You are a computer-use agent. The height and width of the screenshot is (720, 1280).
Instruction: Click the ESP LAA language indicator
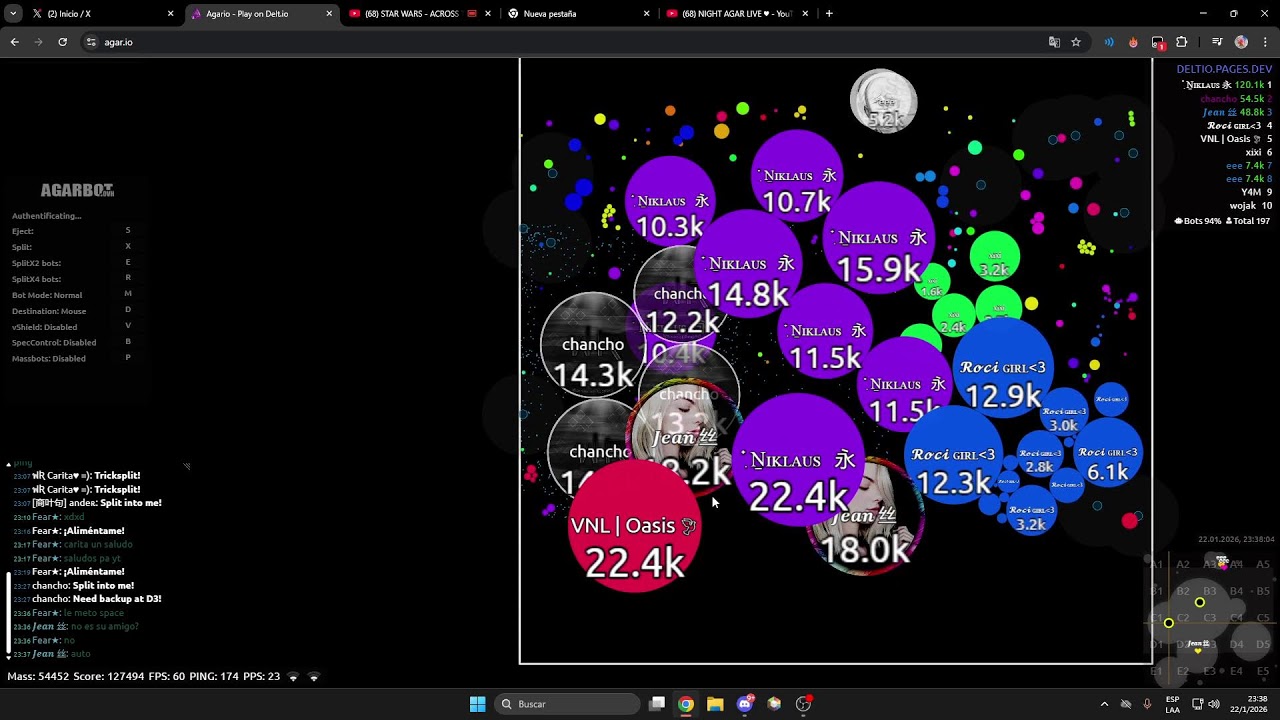pos(1172,704)
